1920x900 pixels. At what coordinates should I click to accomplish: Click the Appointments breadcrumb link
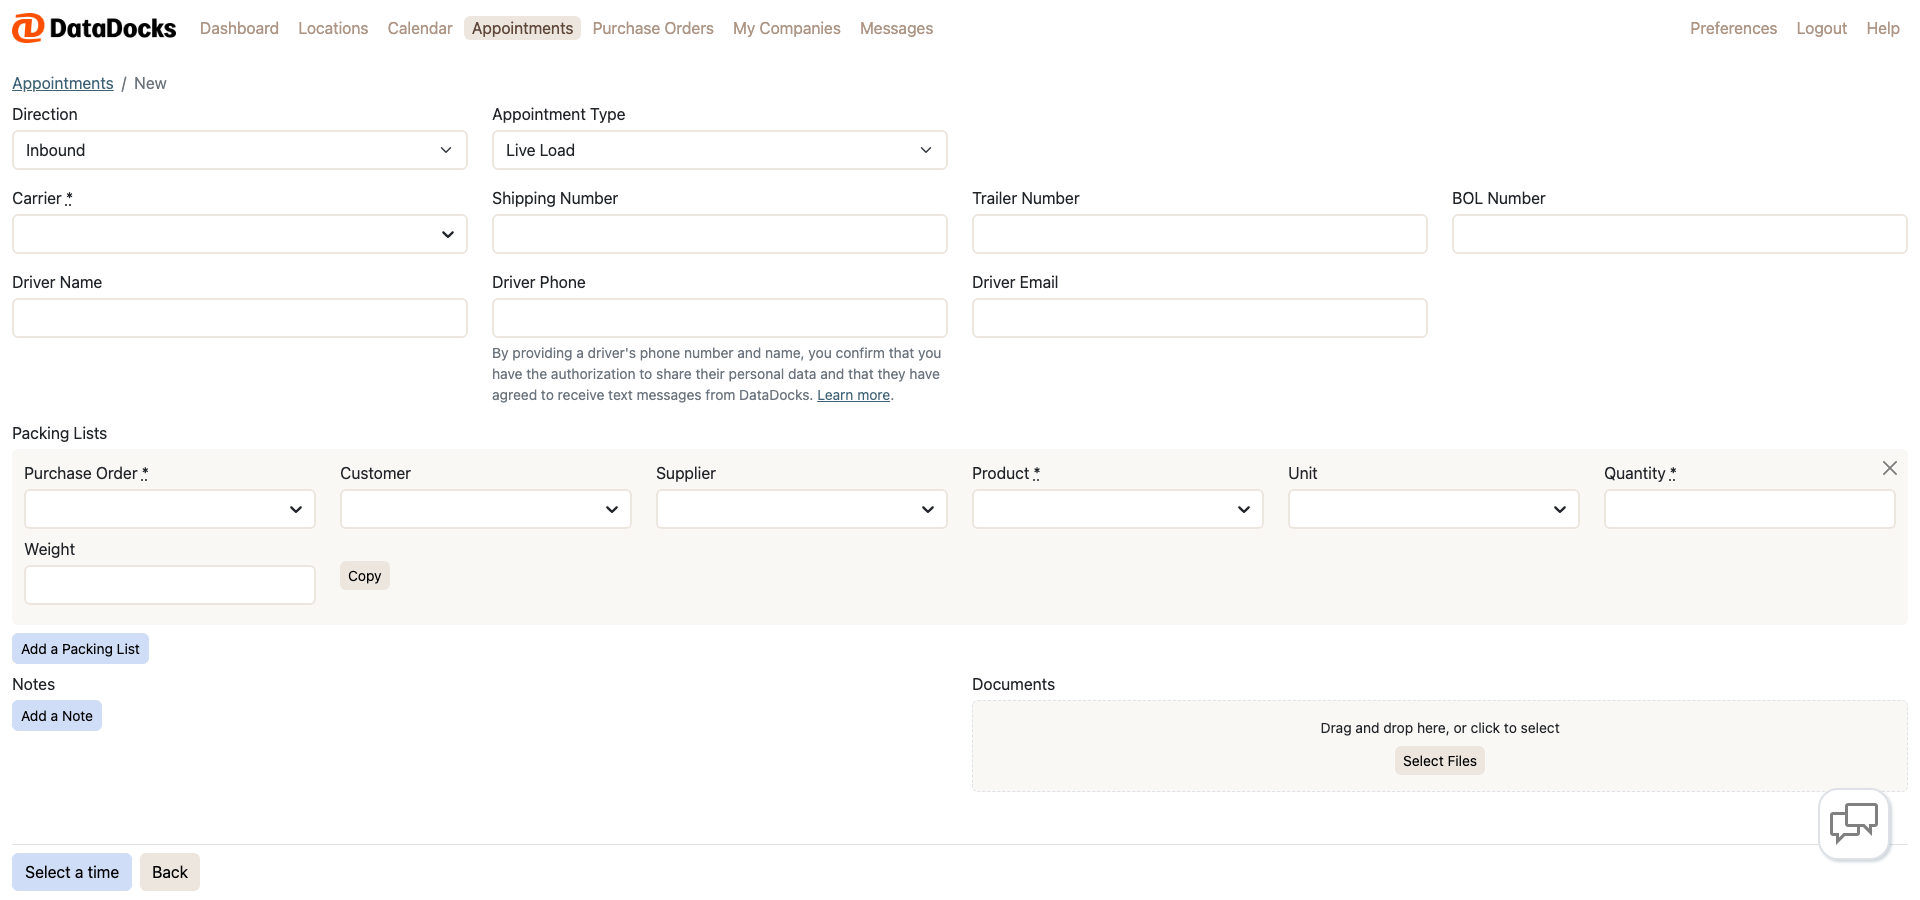click(x=63, y=83)
